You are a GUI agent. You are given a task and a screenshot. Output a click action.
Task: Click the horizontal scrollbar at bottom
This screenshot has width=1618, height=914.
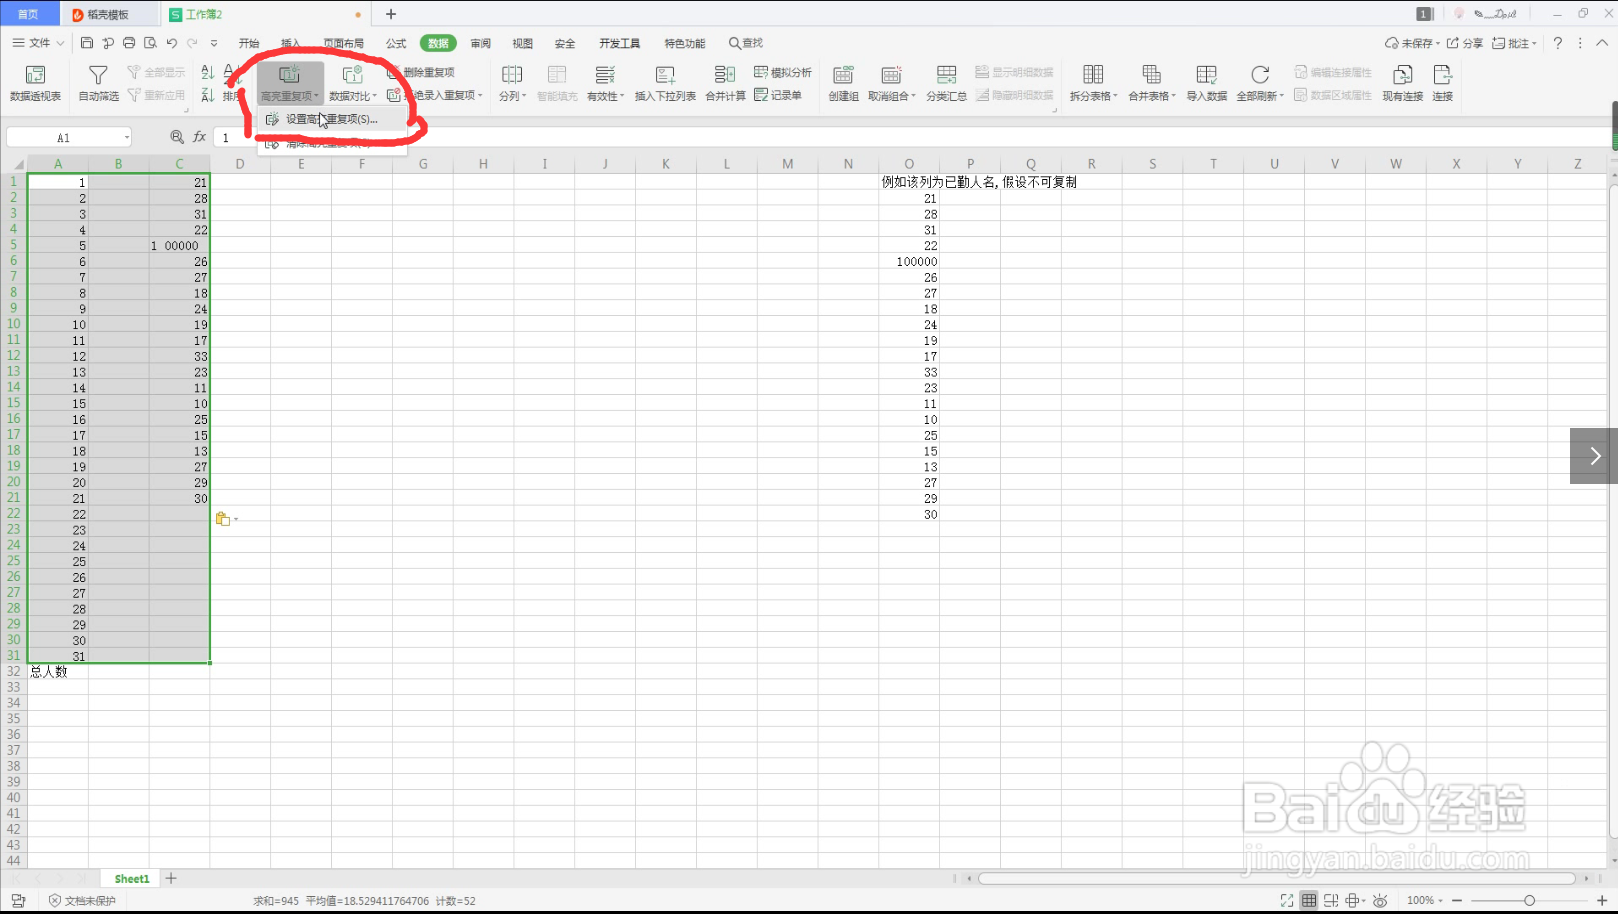pos(1277,878)
